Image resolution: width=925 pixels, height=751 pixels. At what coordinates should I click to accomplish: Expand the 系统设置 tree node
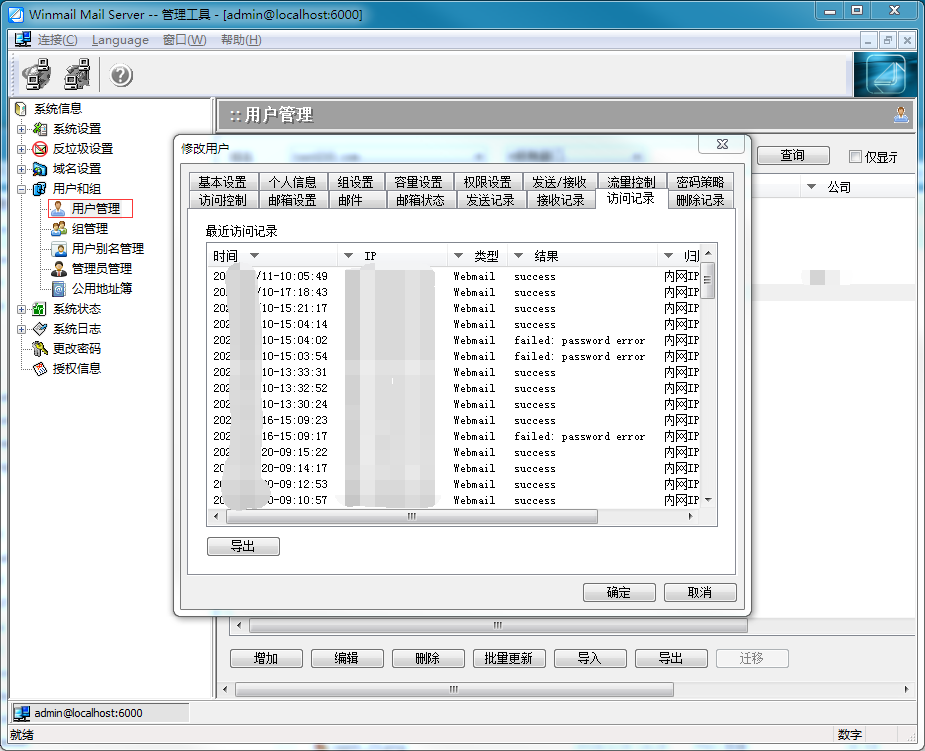pyautogui.click(x=21, y=129)
